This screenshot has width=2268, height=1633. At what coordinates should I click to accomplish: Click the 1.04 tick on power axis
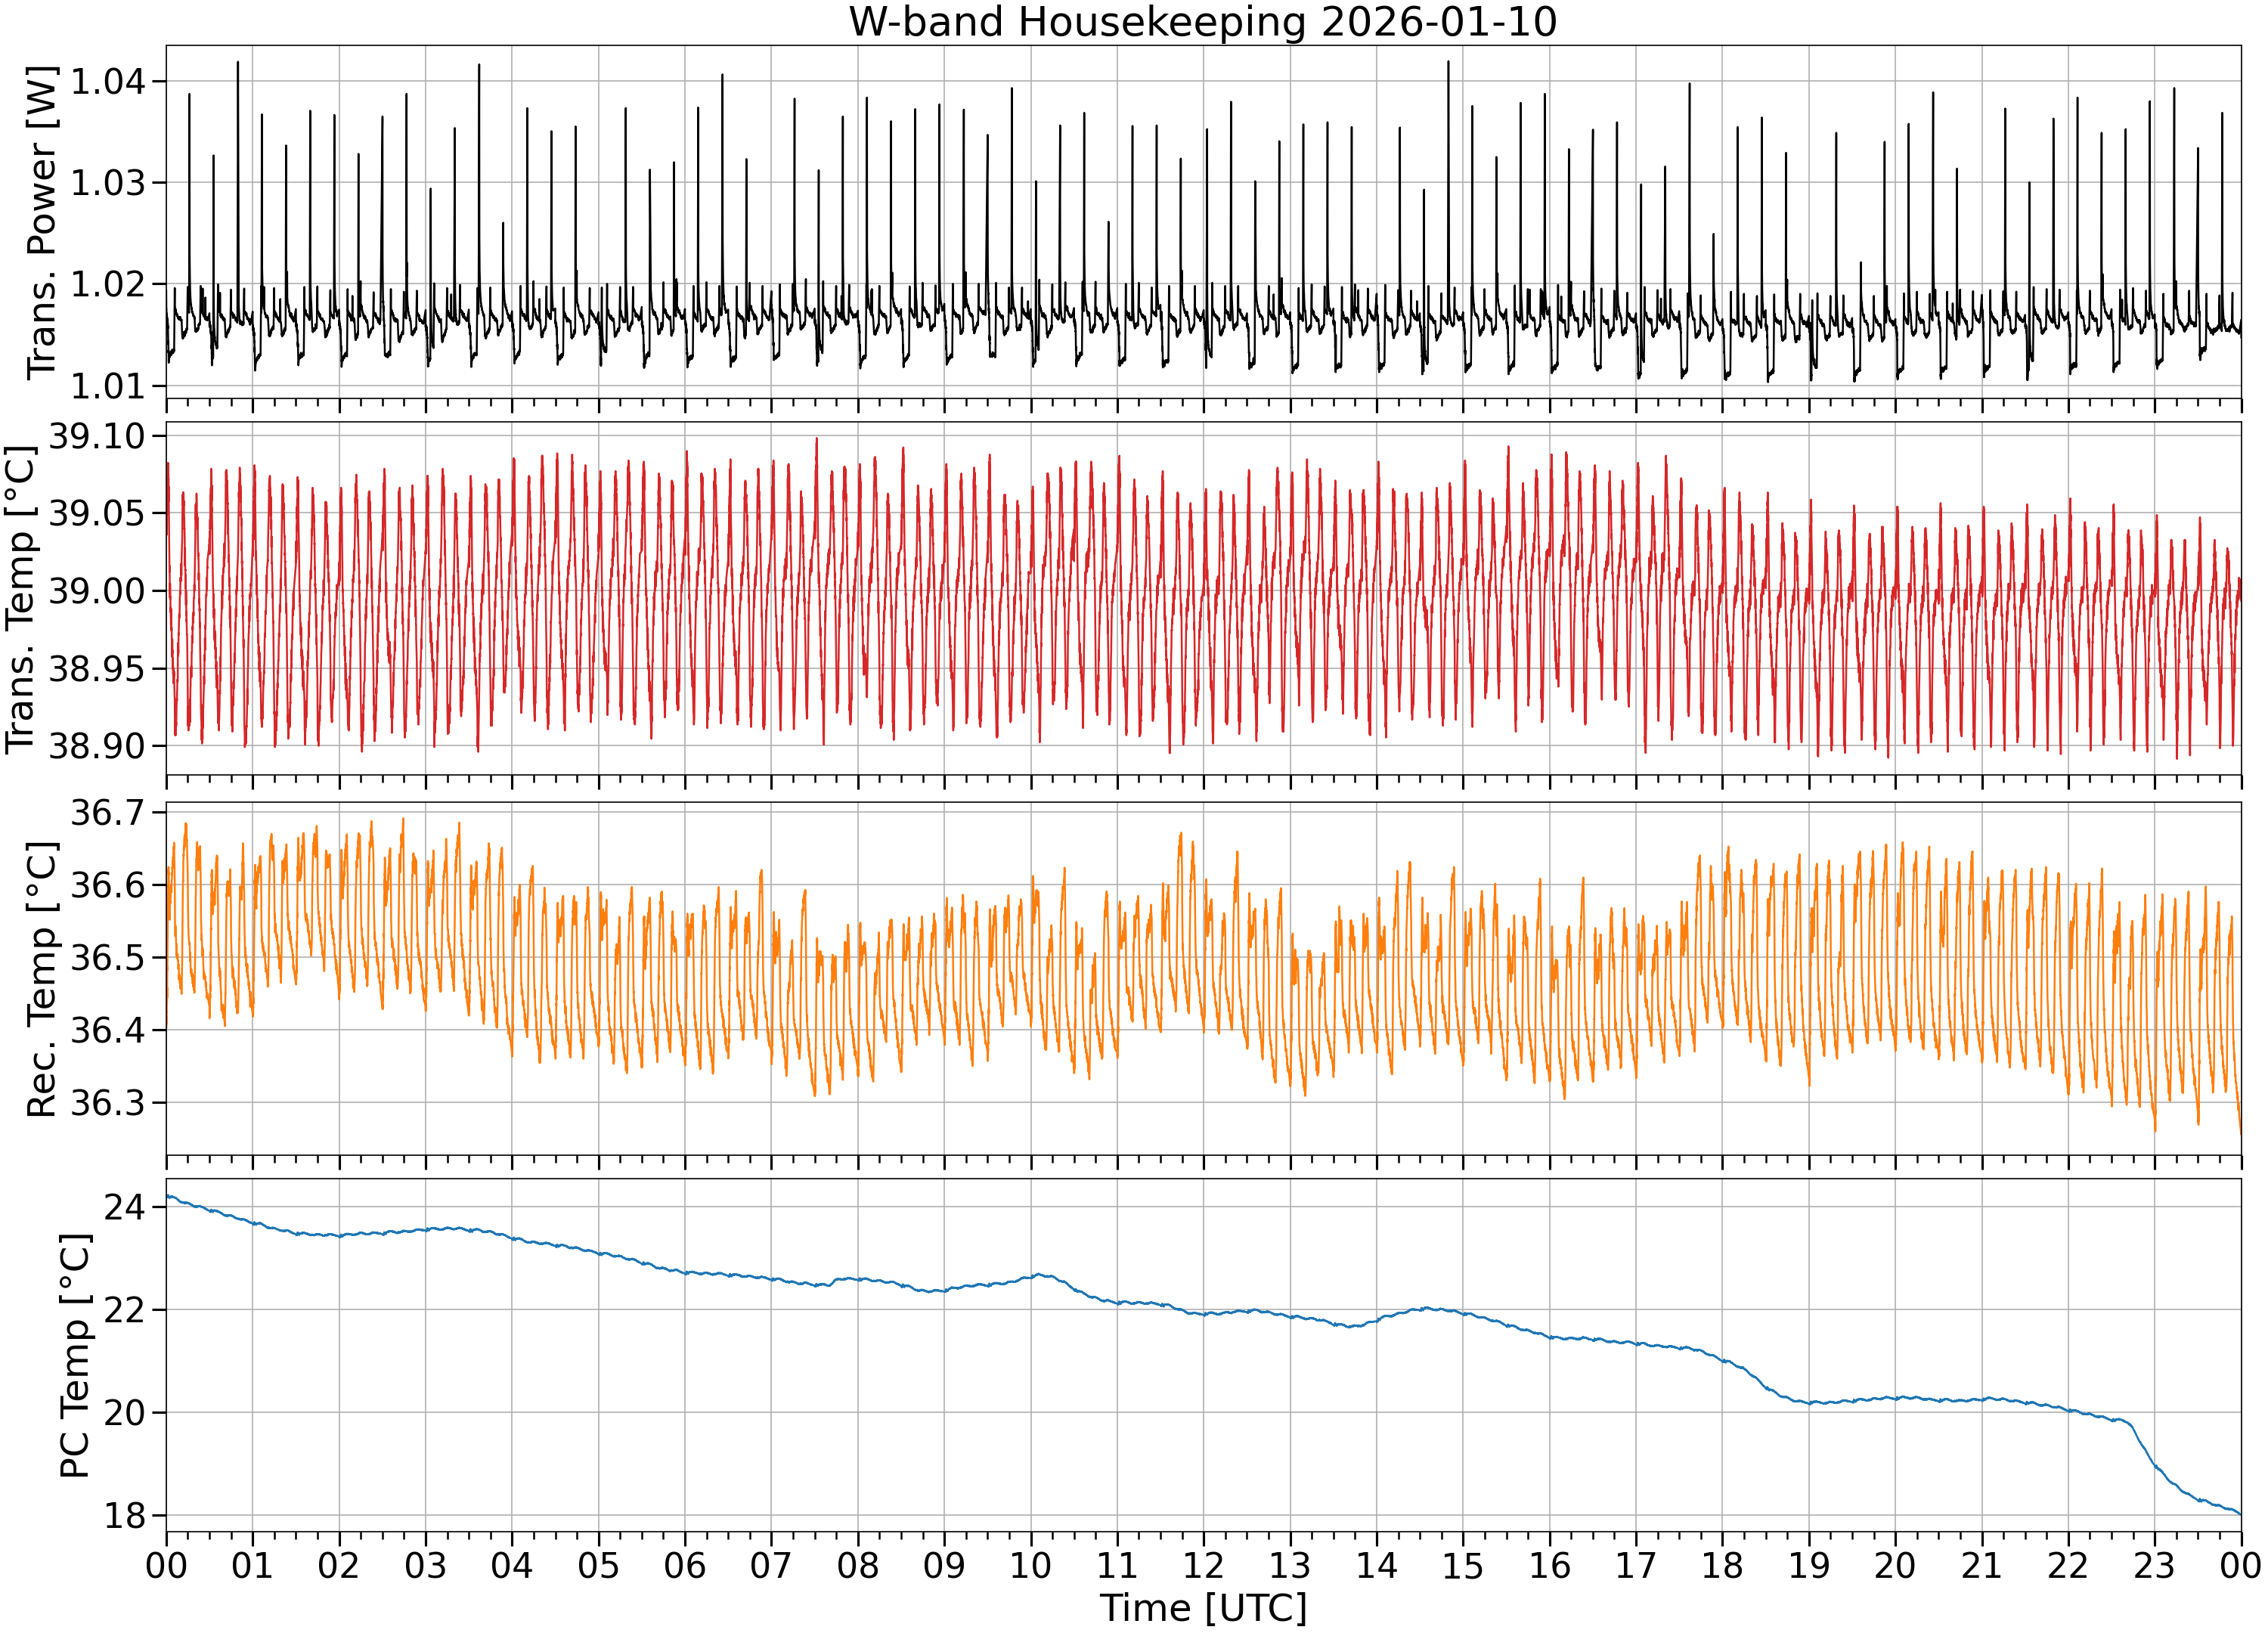click(107, 81)
